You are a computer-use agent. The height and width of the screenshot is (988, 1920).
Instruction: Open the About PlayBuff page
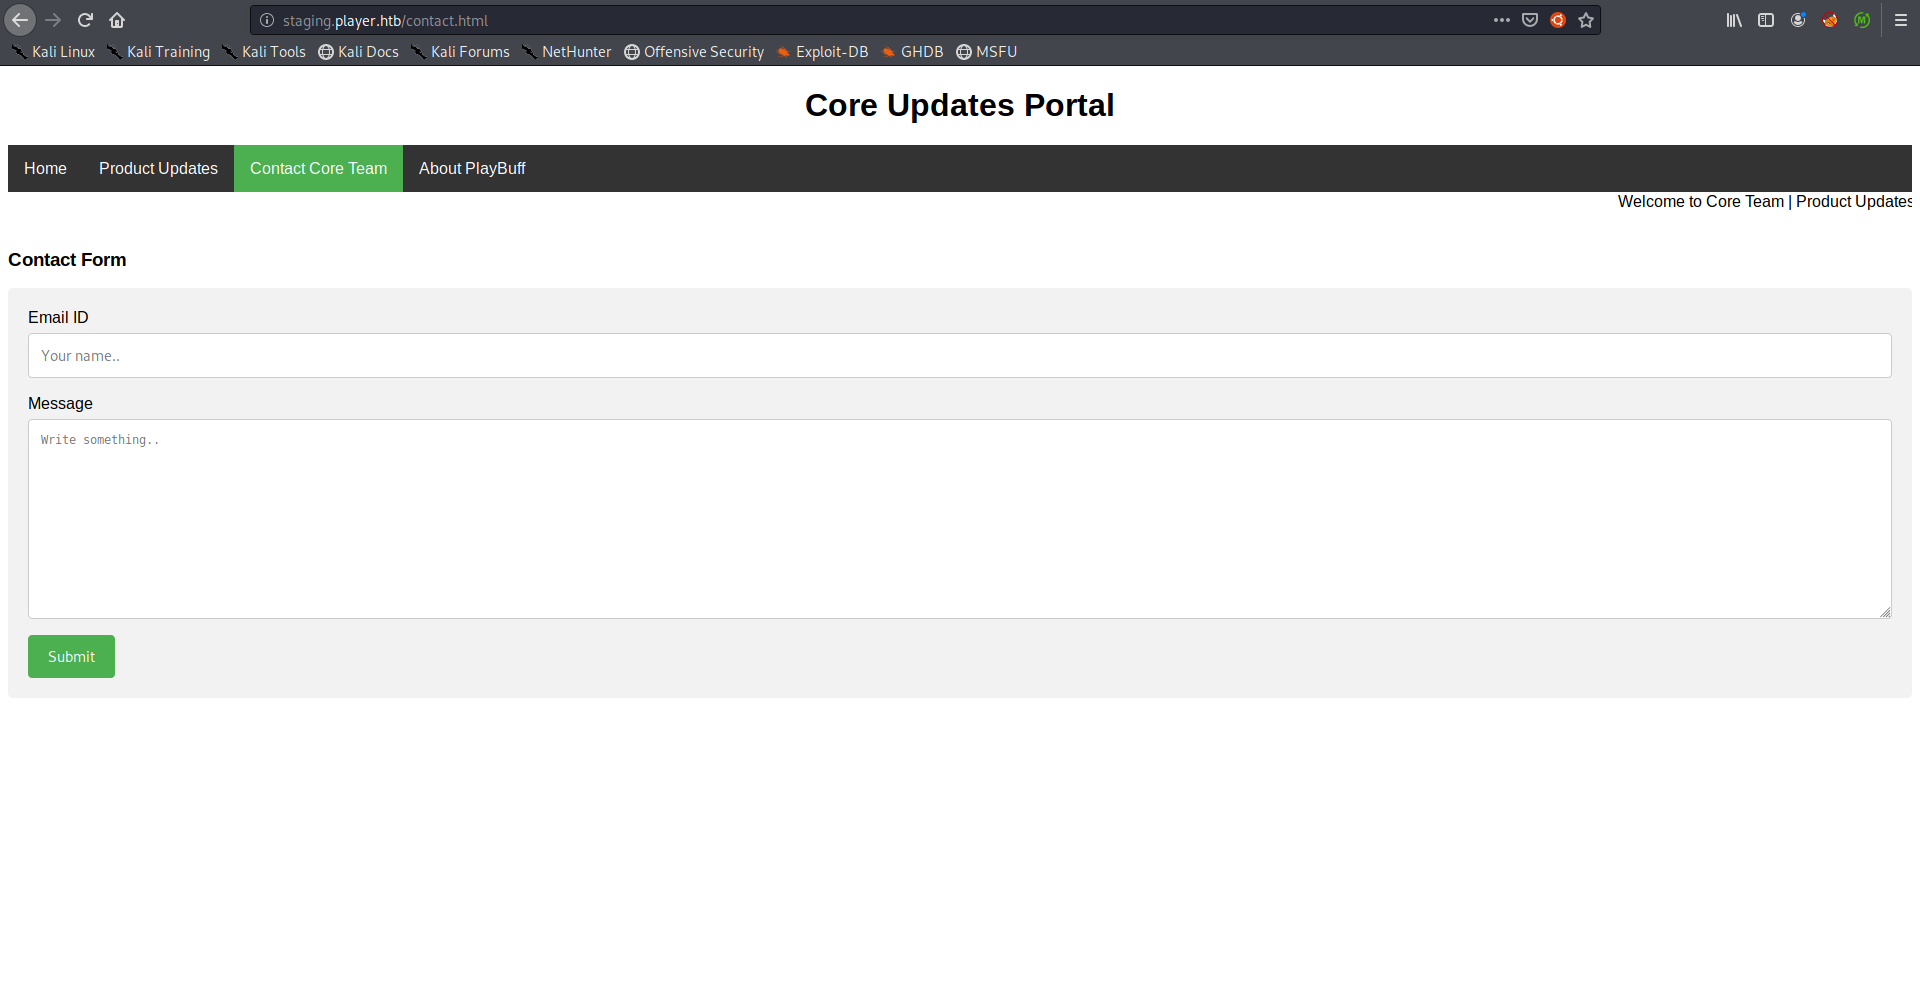472,168
